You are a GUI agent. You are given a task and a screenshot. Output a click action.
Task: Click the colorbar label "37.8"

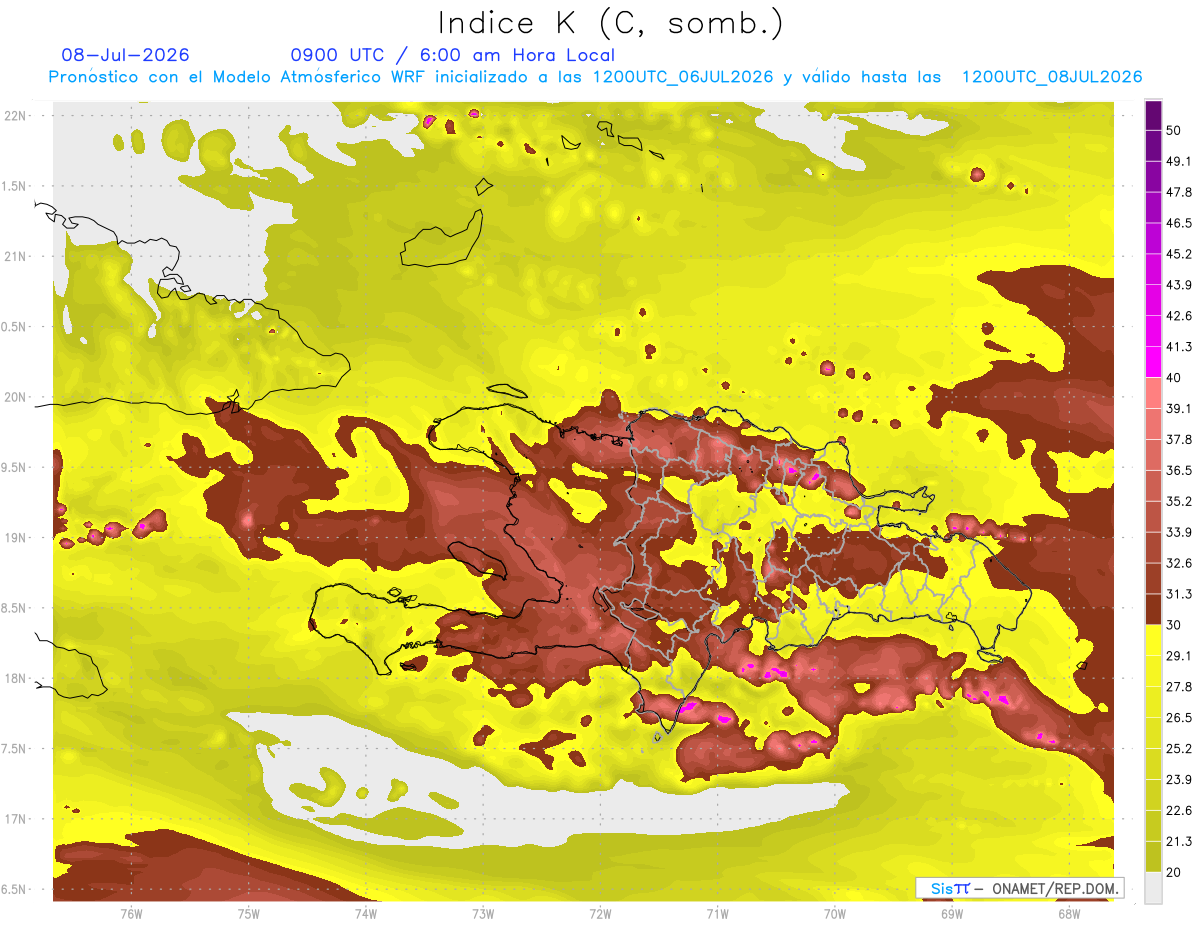pyautogui.click(x=1178, y=439)
